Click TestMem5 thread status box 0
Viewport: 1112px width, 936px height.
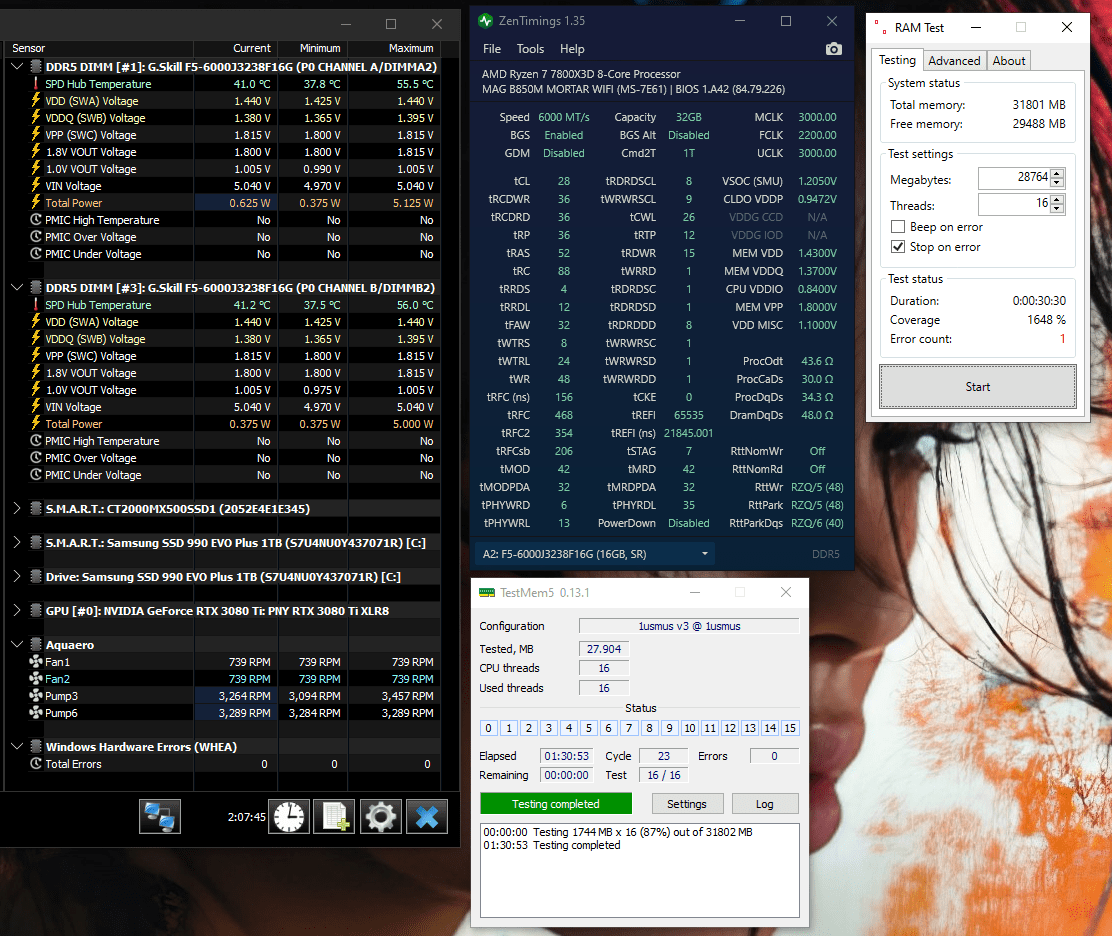click(x=488, y=728)
